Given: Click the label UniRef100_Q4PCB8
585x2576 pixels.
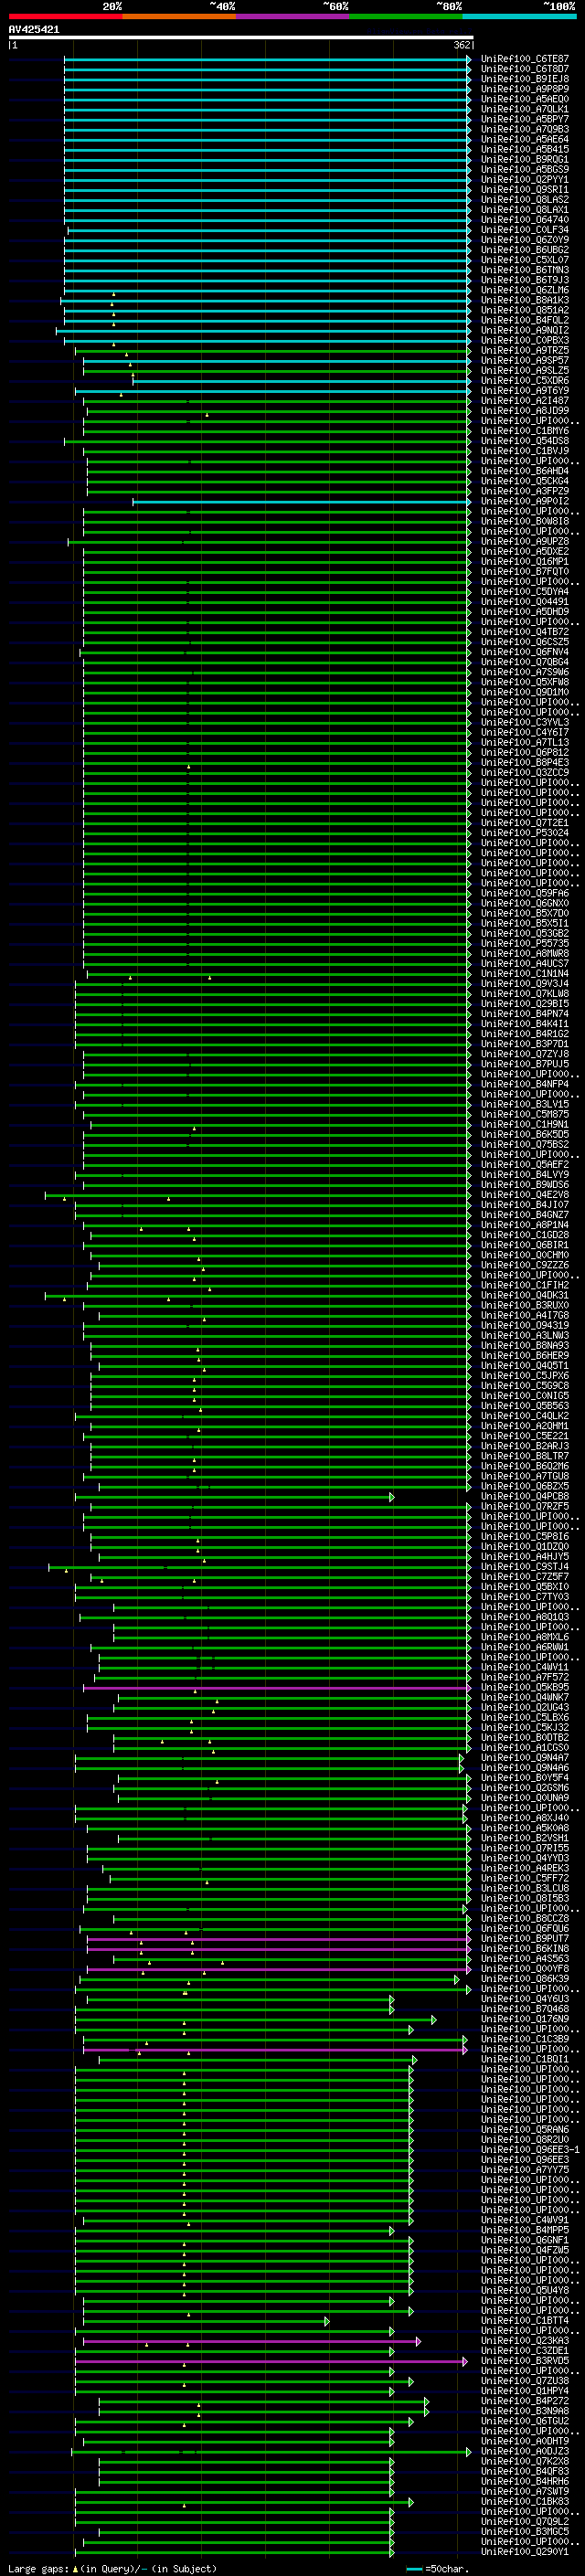Looking at the screenshot, I should click(x=525, y=1496).
